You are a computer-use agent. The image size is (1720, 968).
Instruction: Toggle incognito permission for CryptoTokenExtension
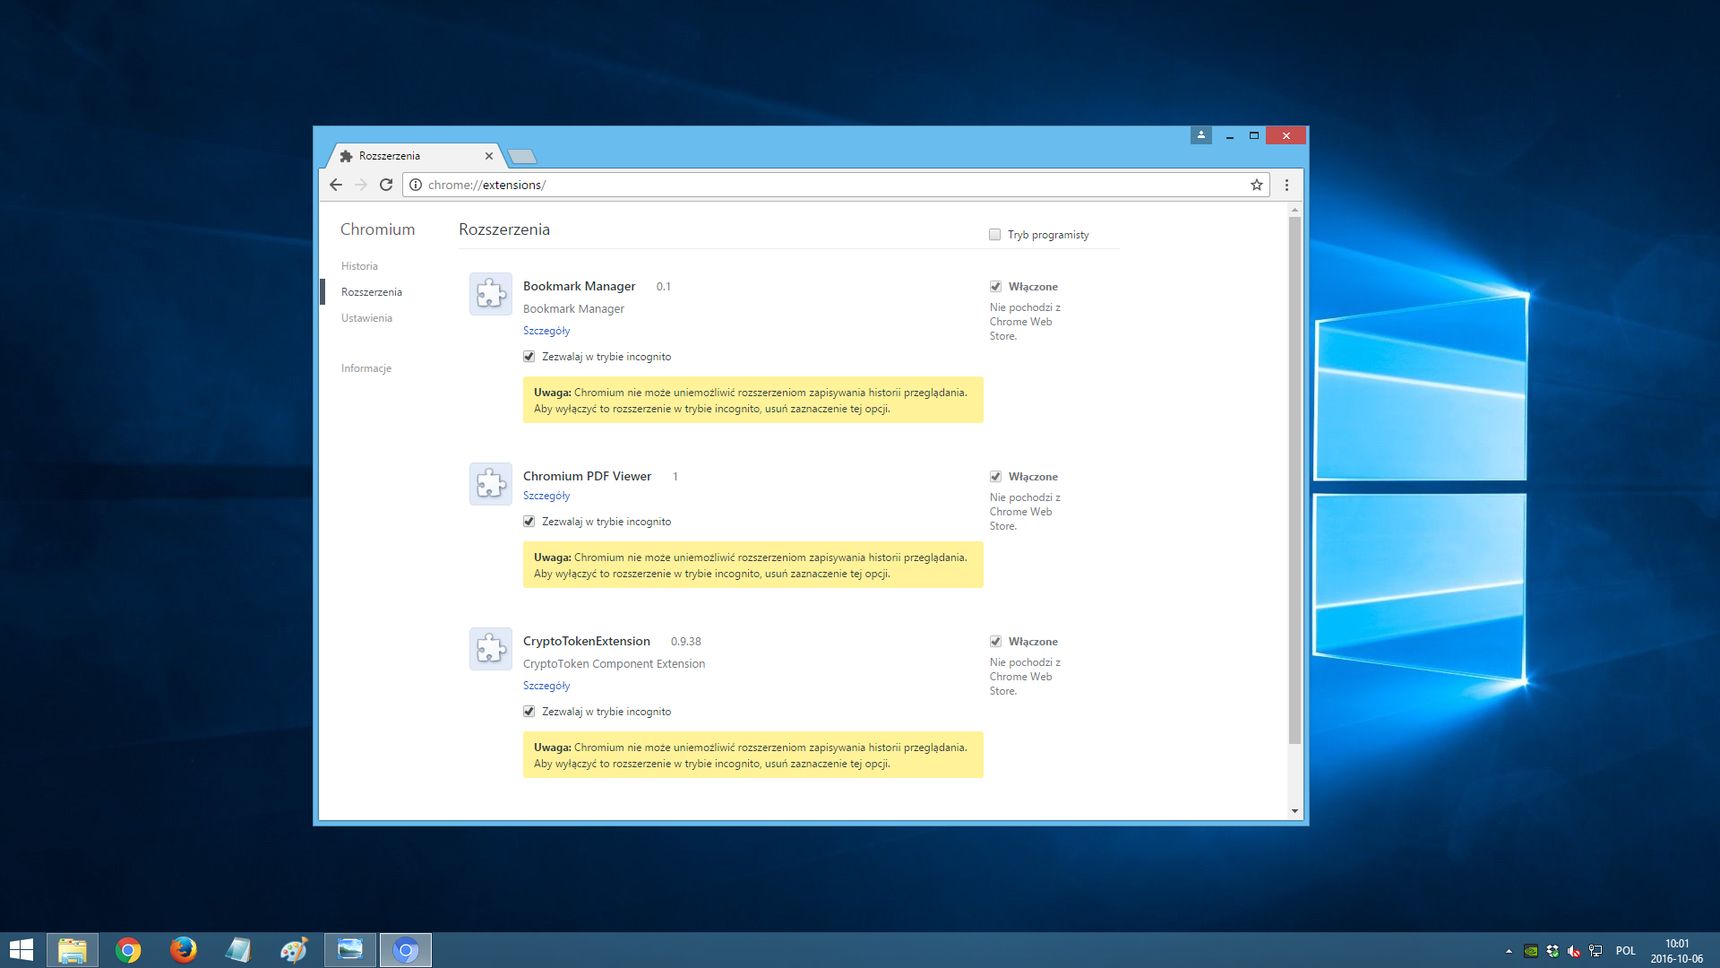click(529, 712)
